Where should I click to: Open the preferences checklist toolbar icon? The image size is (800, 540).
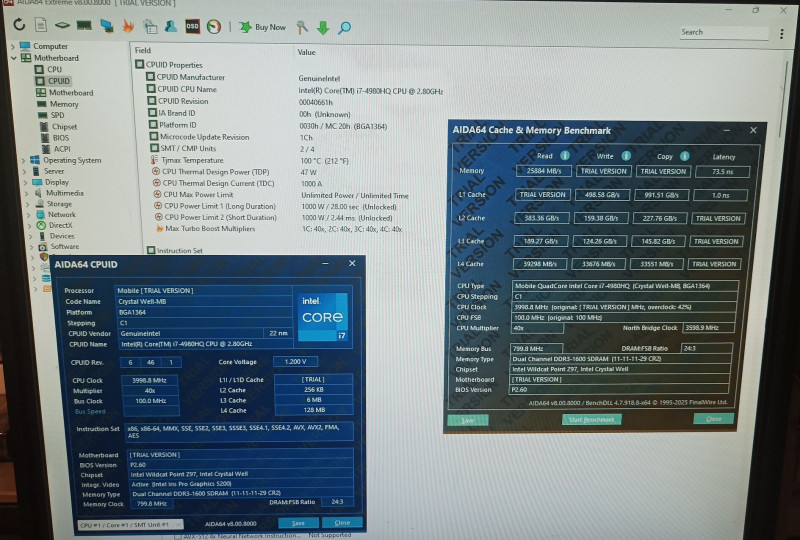click(150, 26)
